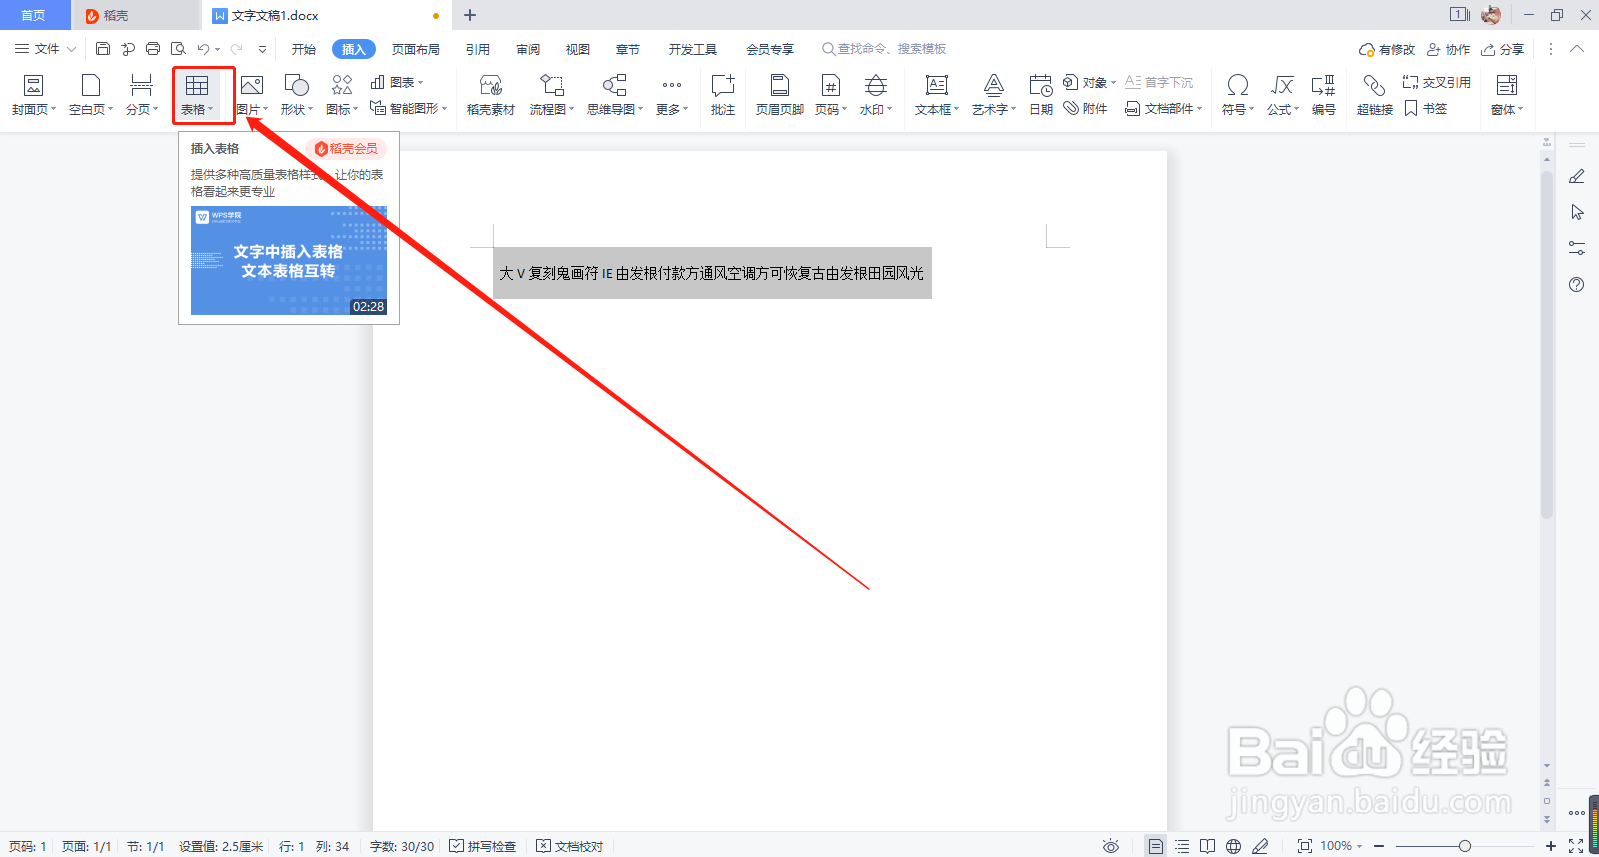The width and height of the screenshot is (1599, 857).
Task: Show 更多 insert options
Action: [672, 96]
